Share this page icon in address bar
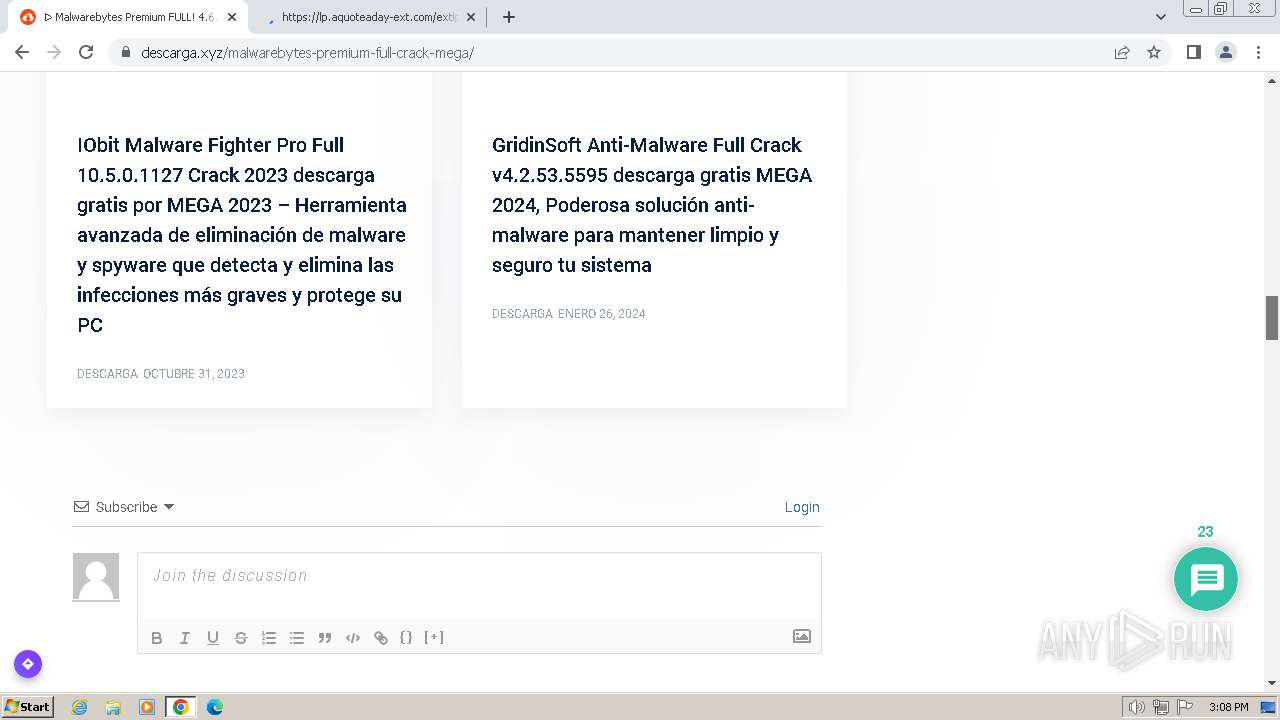Image resolution: width=1280 pixels, height=720 pixels. (x=1122, y=52)
